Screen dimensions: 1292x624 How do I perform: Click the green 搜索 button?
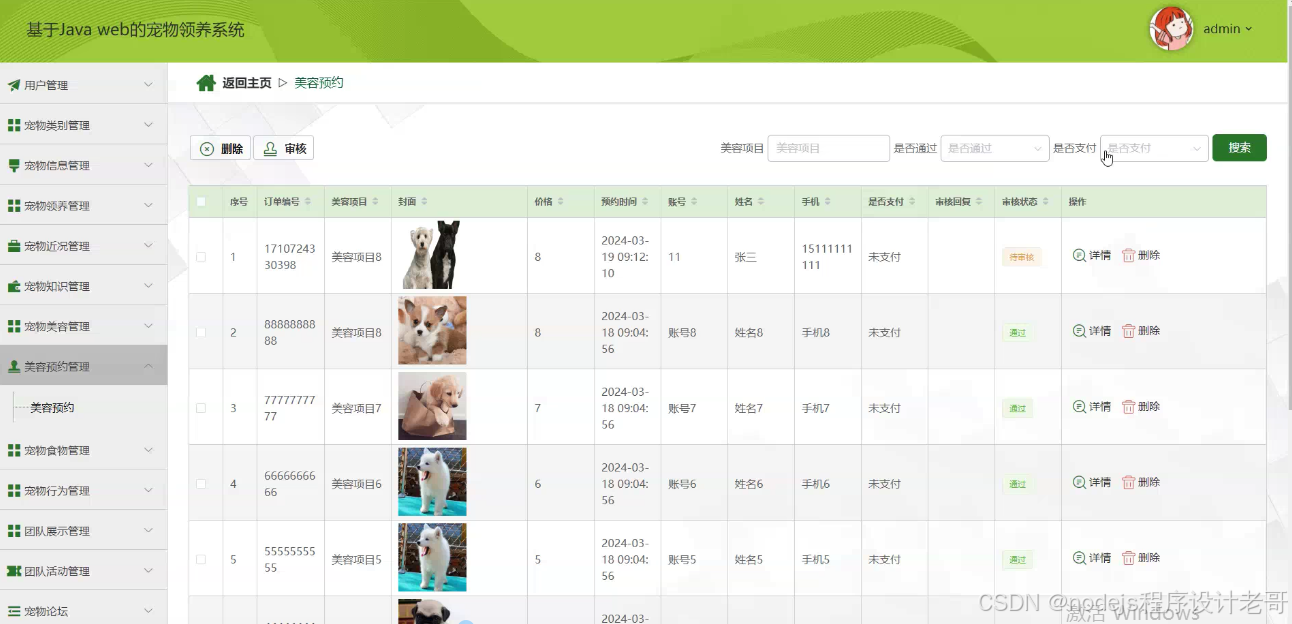click(1239, 148)
